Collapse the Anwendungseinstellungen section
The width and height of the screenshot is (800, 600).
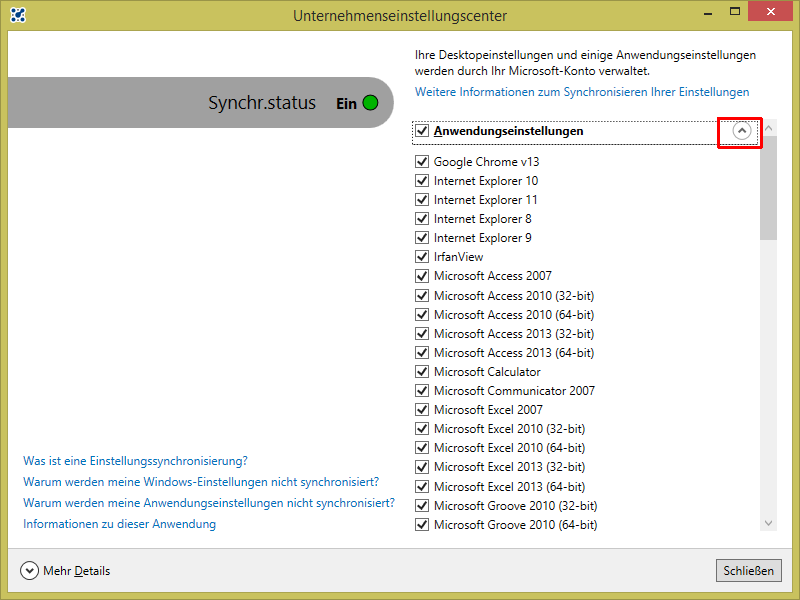741,131
